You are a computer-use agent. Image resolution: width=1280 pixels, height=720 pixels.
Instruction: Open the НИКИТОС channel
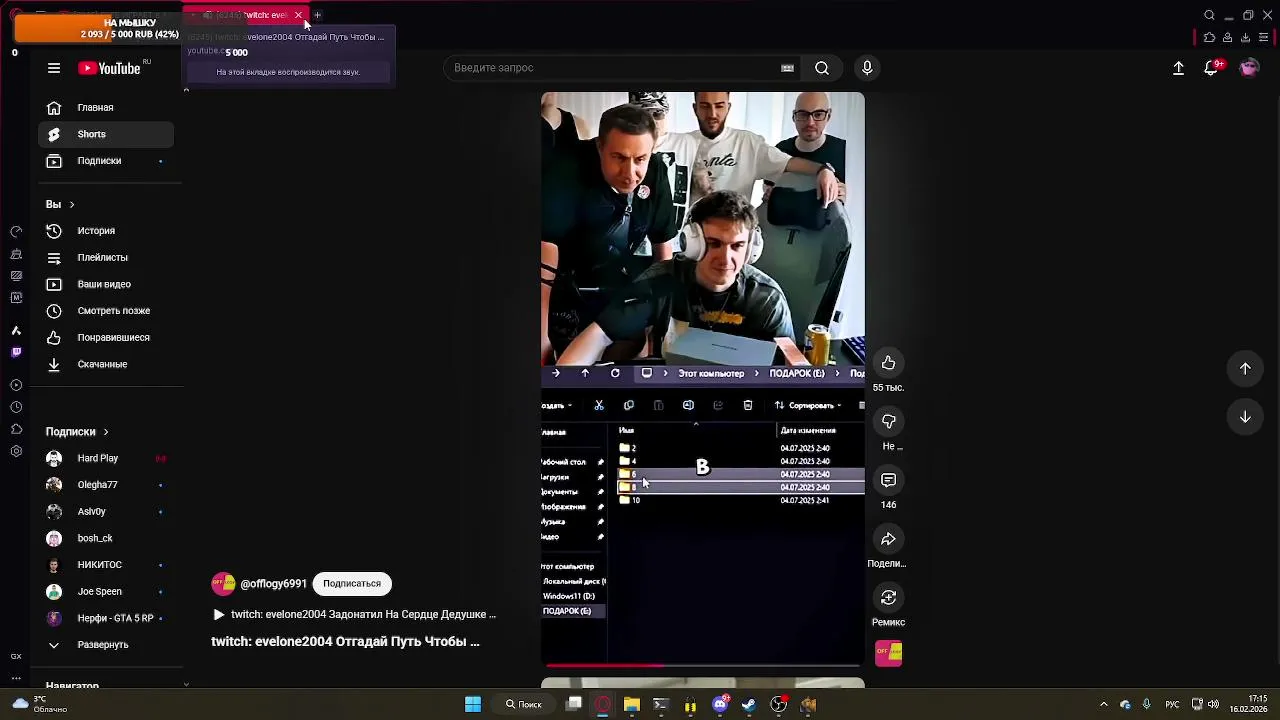pos(106,565)
